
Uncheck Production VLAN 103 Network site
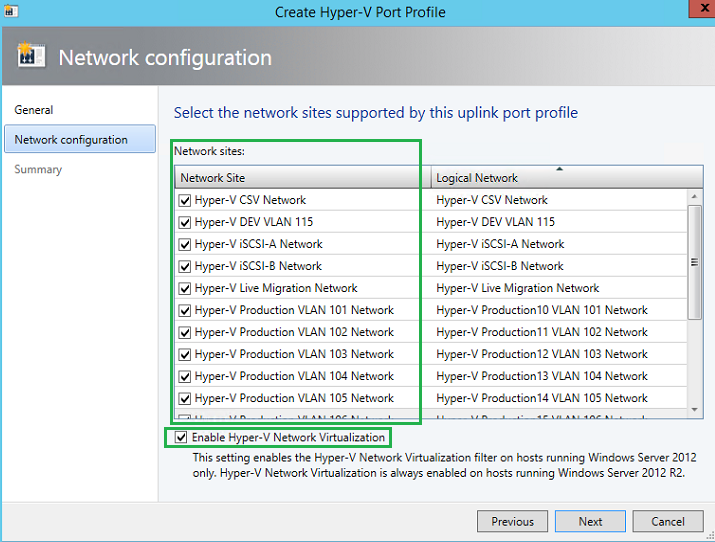tap(185, 354)
